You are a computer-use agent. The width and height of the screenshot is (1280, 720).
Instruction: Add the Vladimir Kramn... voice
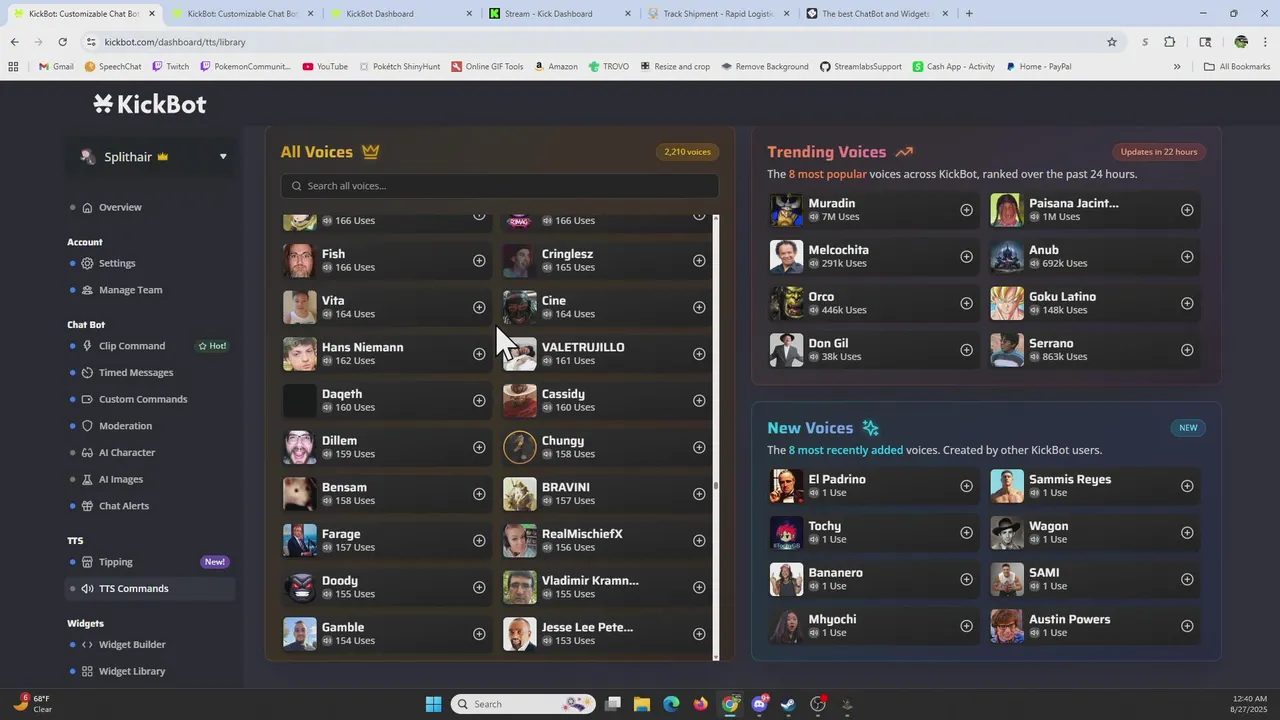pos(699,587)
